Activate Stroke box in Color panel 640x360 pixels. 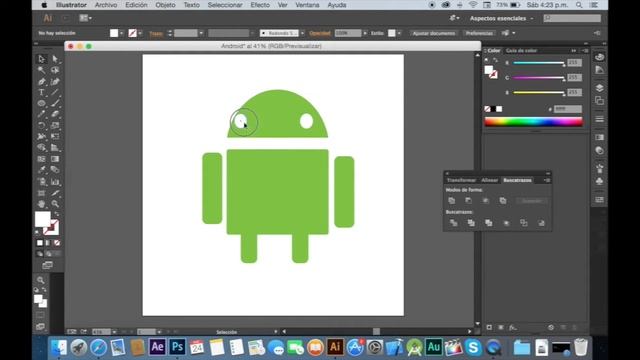[x=494, y=75]
